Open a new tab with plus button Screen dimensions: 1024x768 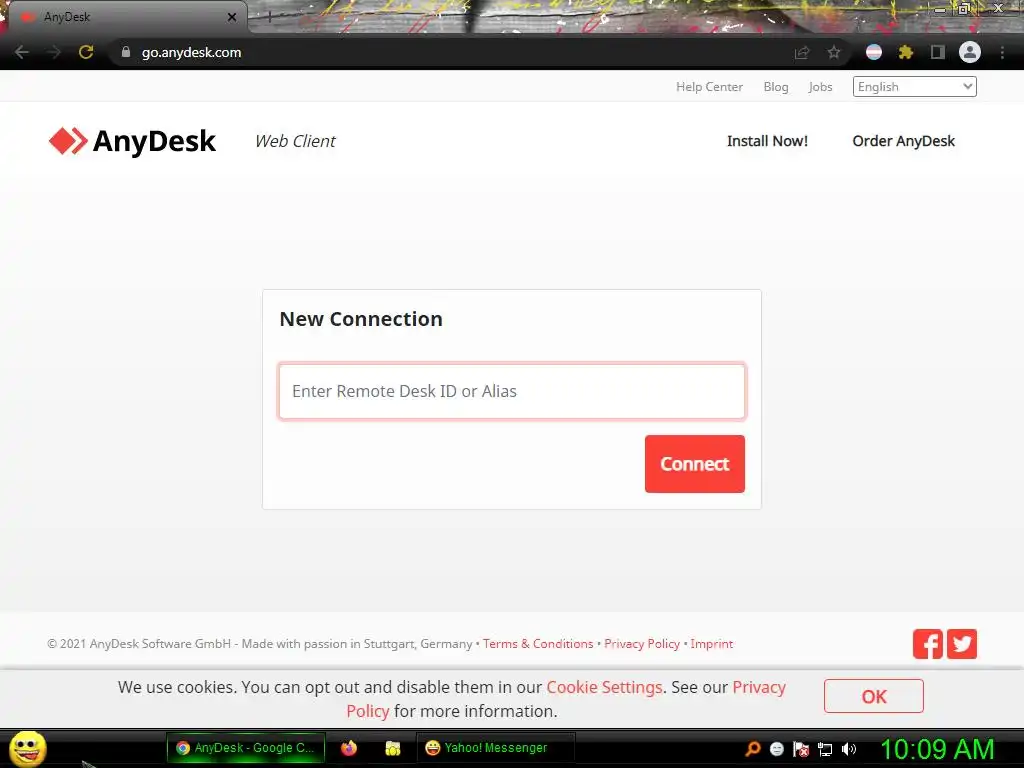(269, 18)
